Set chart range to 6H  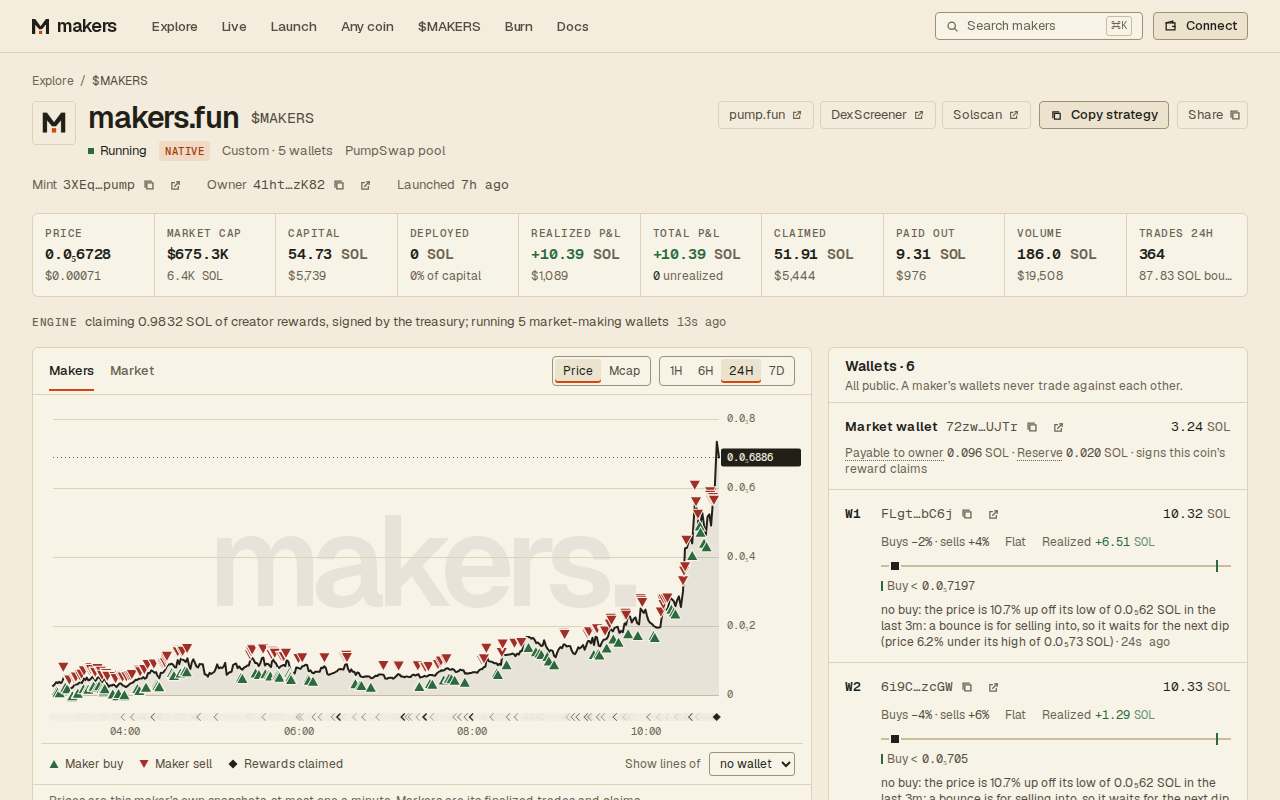coord(706,371)
